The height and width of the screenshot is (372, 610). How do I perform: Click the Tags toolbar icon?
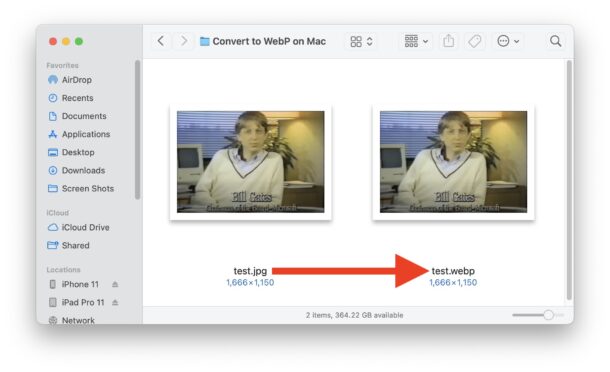point(475,41)
